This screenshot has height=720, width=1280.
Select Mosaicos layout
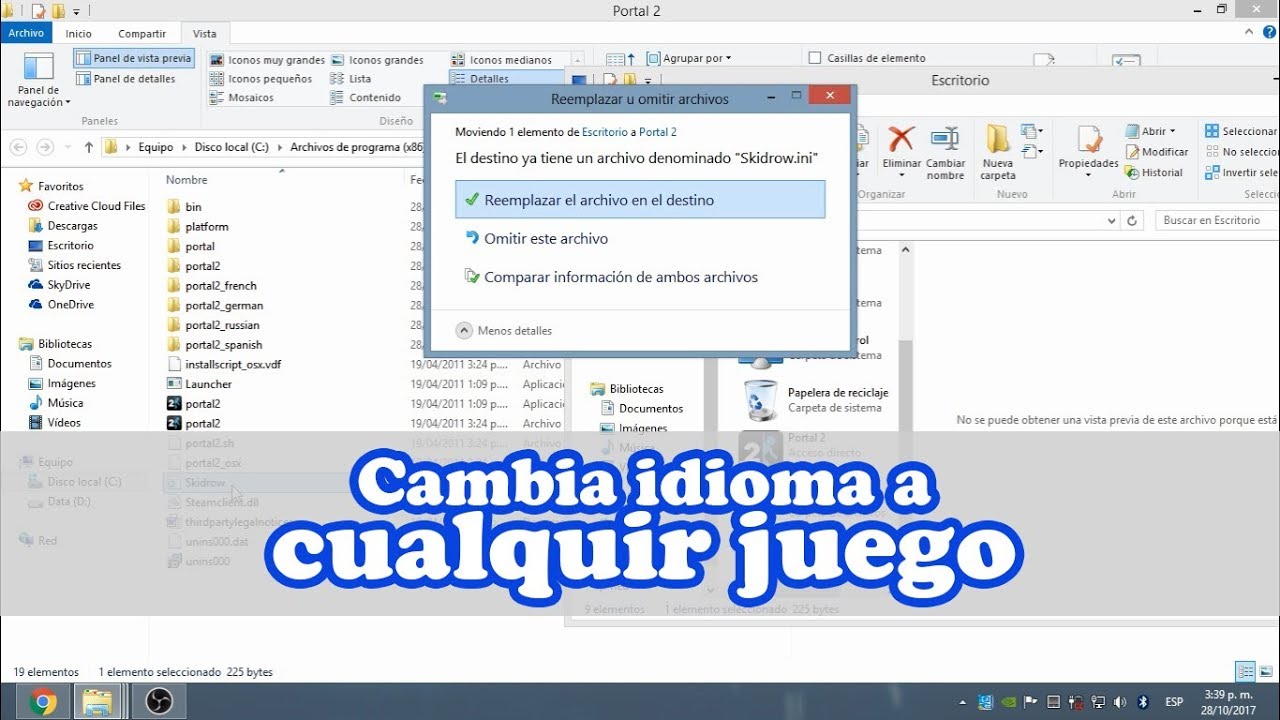[242, 98]
